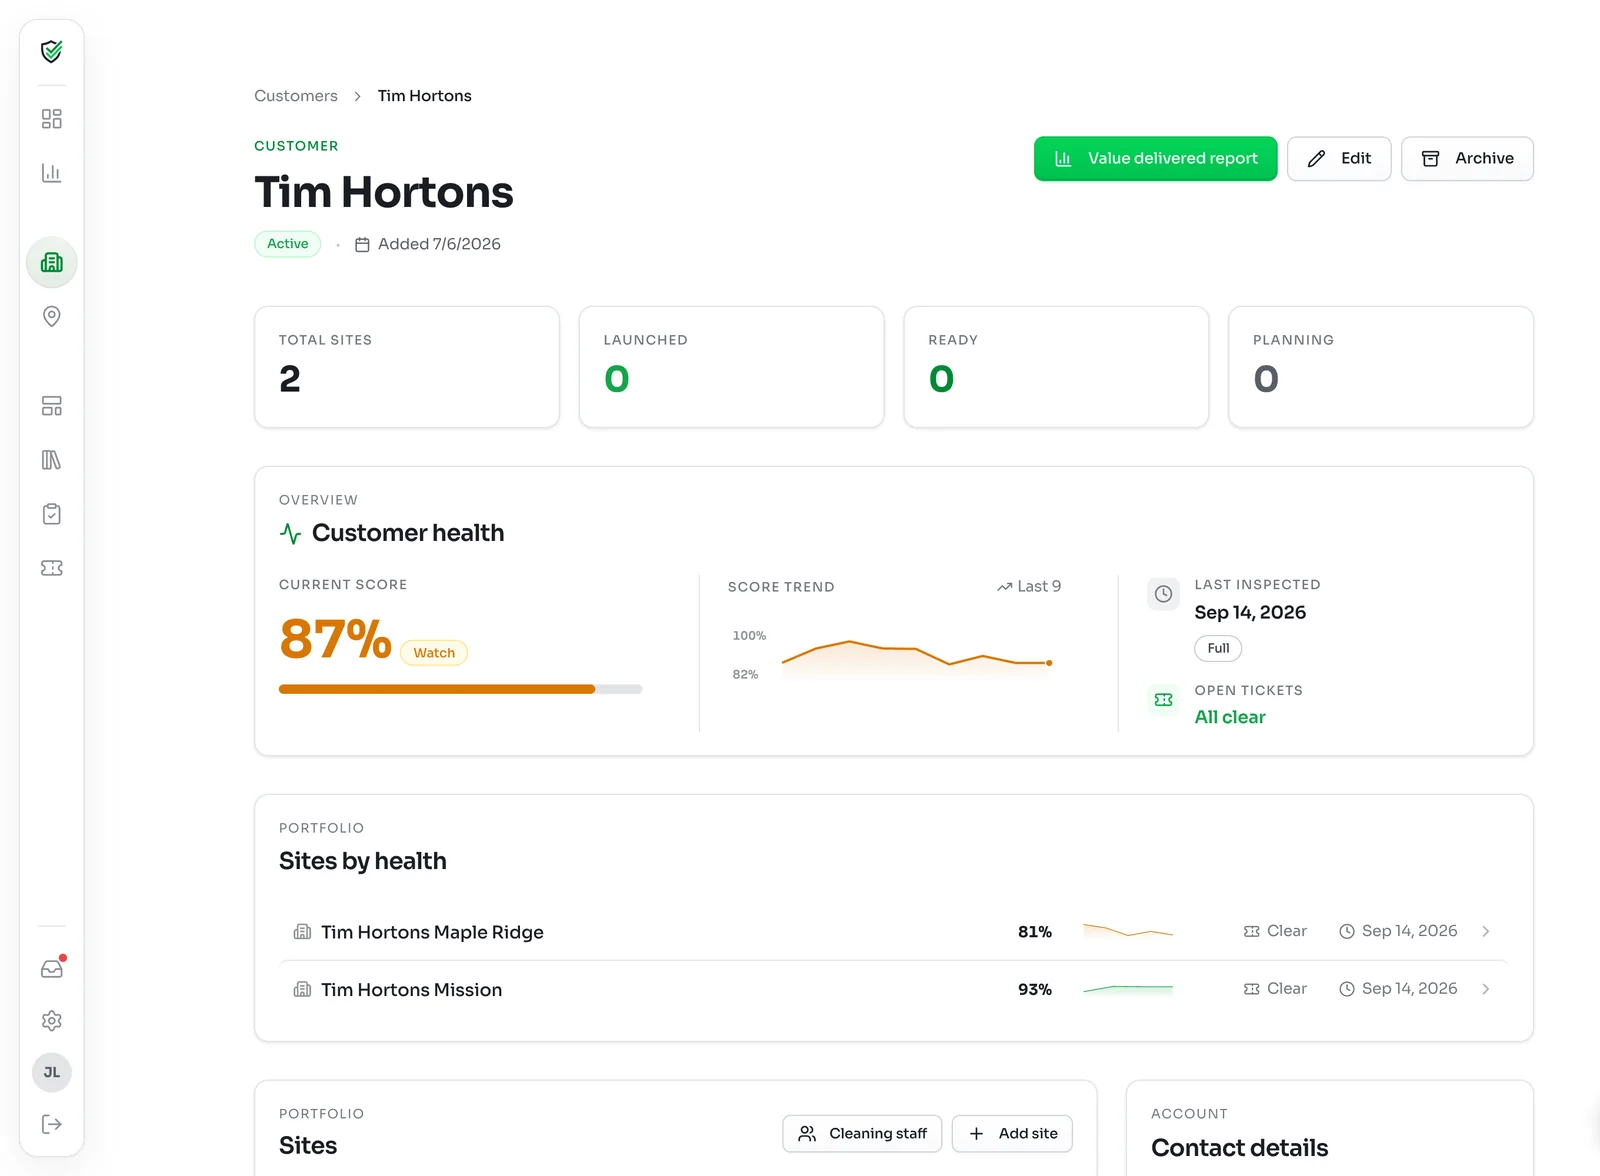Click the clock icon beside Last Inspected
The width and height of the screenshot is (1600, 1176).
coord(1164,594)
